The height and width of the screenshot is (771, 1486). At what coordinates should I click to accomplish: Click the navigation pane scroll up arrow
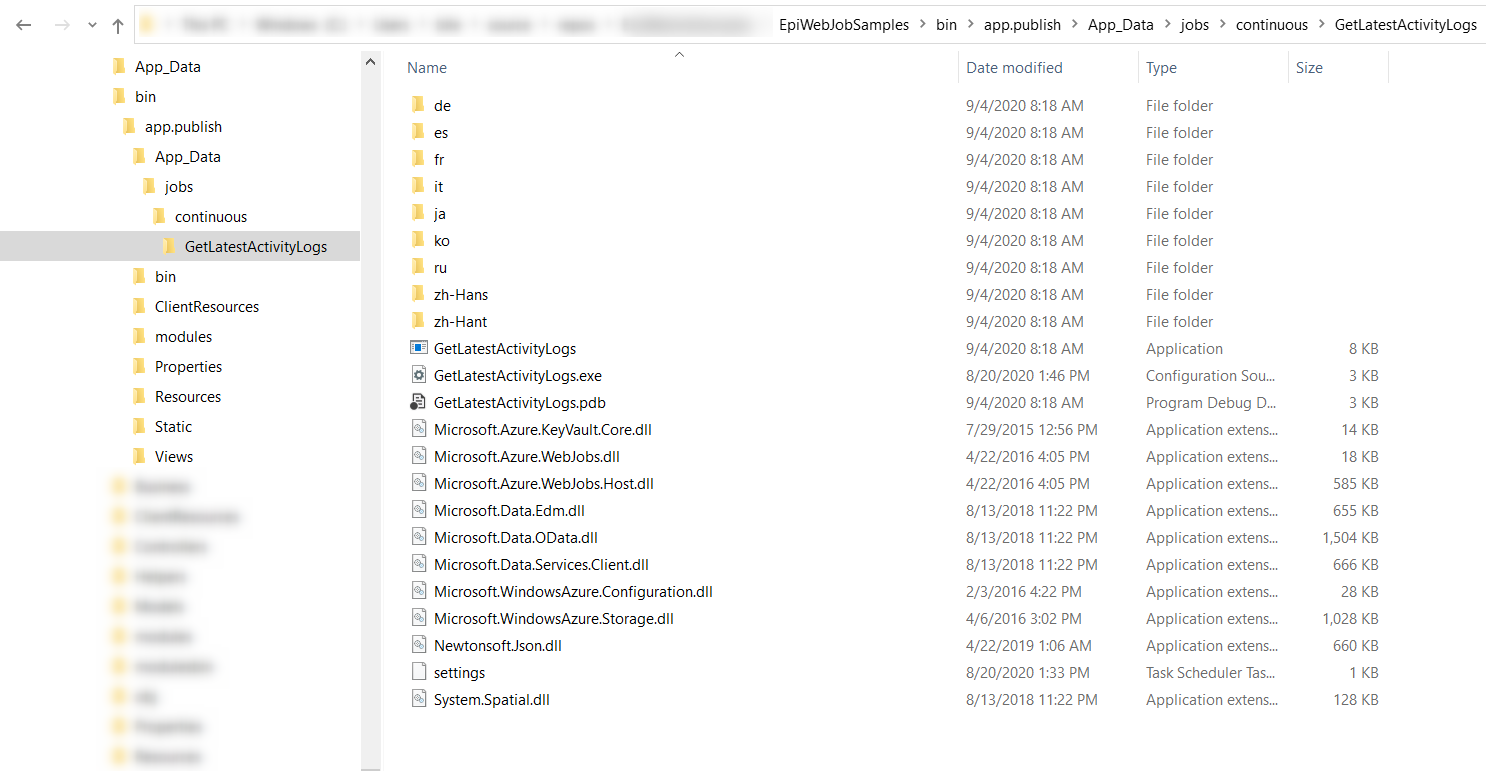(x=370, y=62)
